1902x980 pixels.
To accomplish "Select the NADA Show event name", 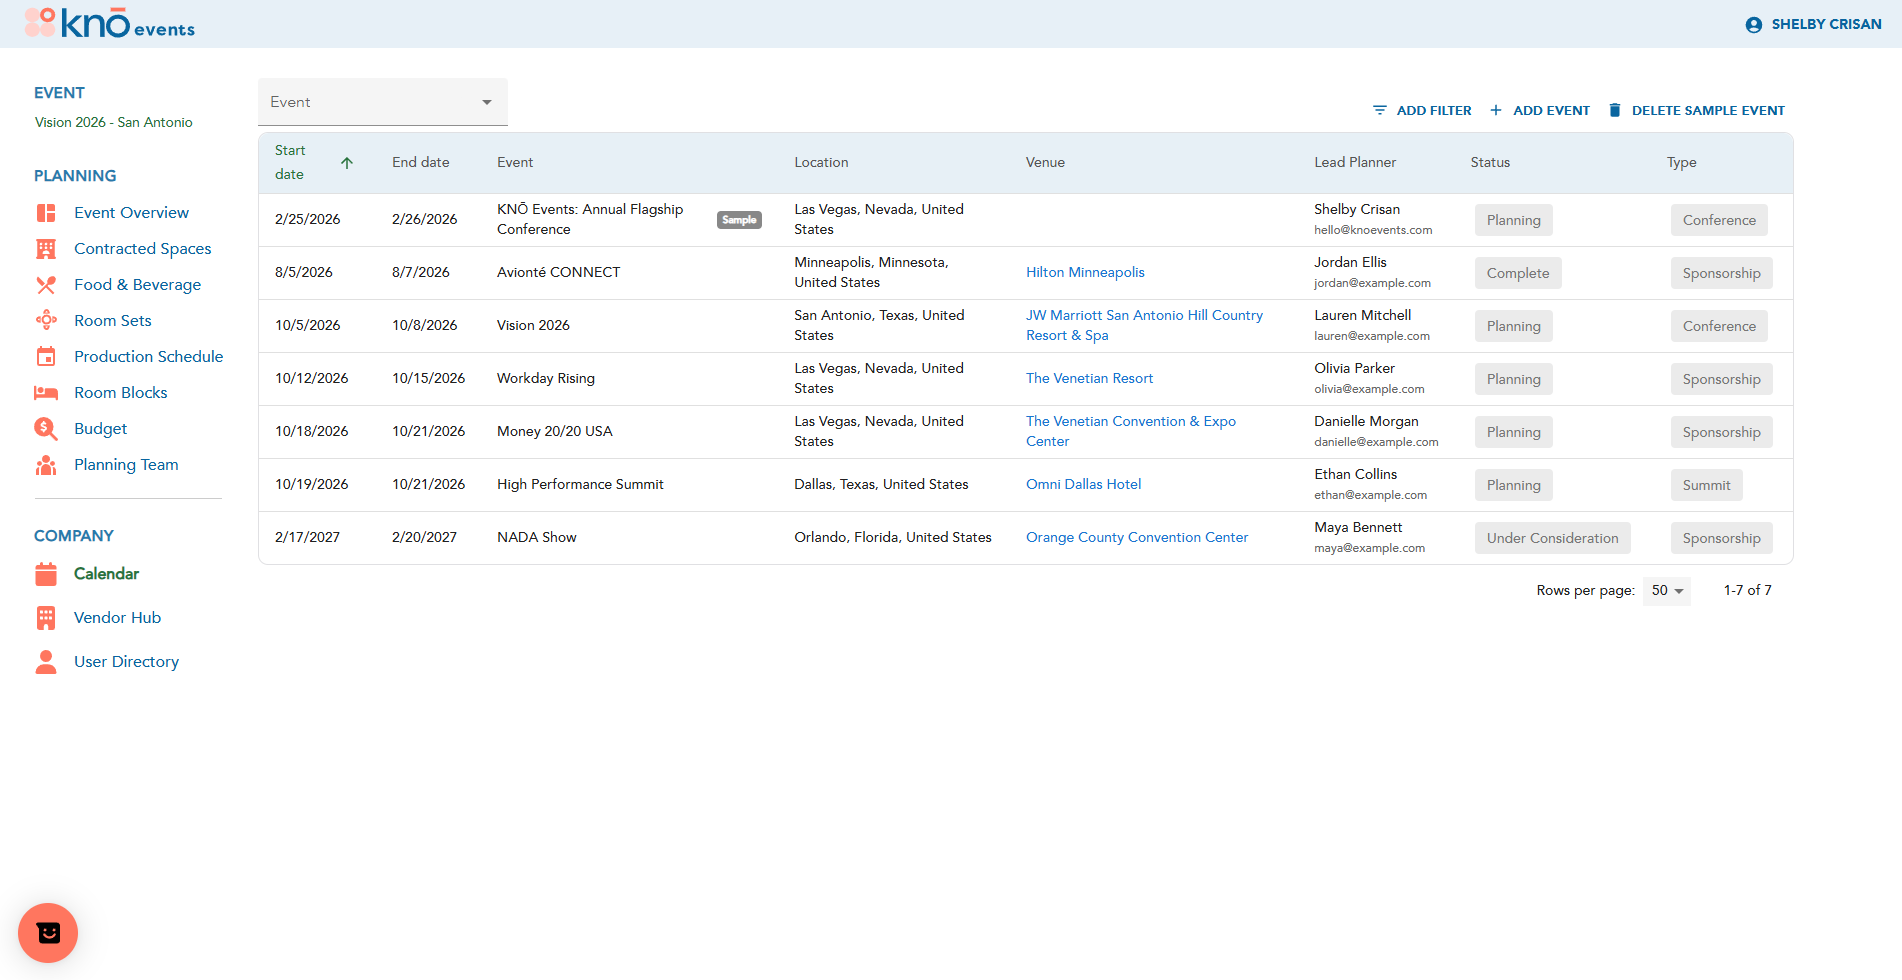I will click(x=537, y=538).
